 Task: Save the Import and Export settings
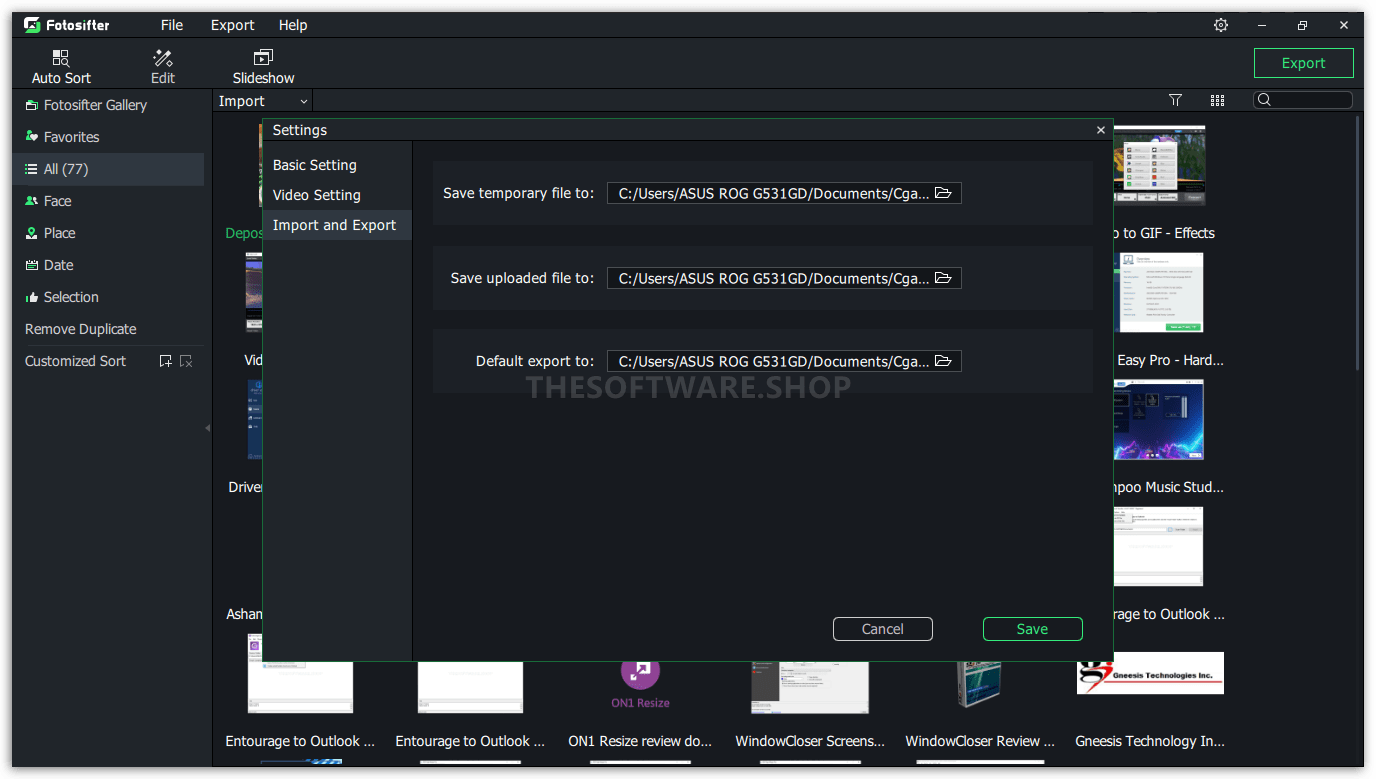[x=1032, y=628]
